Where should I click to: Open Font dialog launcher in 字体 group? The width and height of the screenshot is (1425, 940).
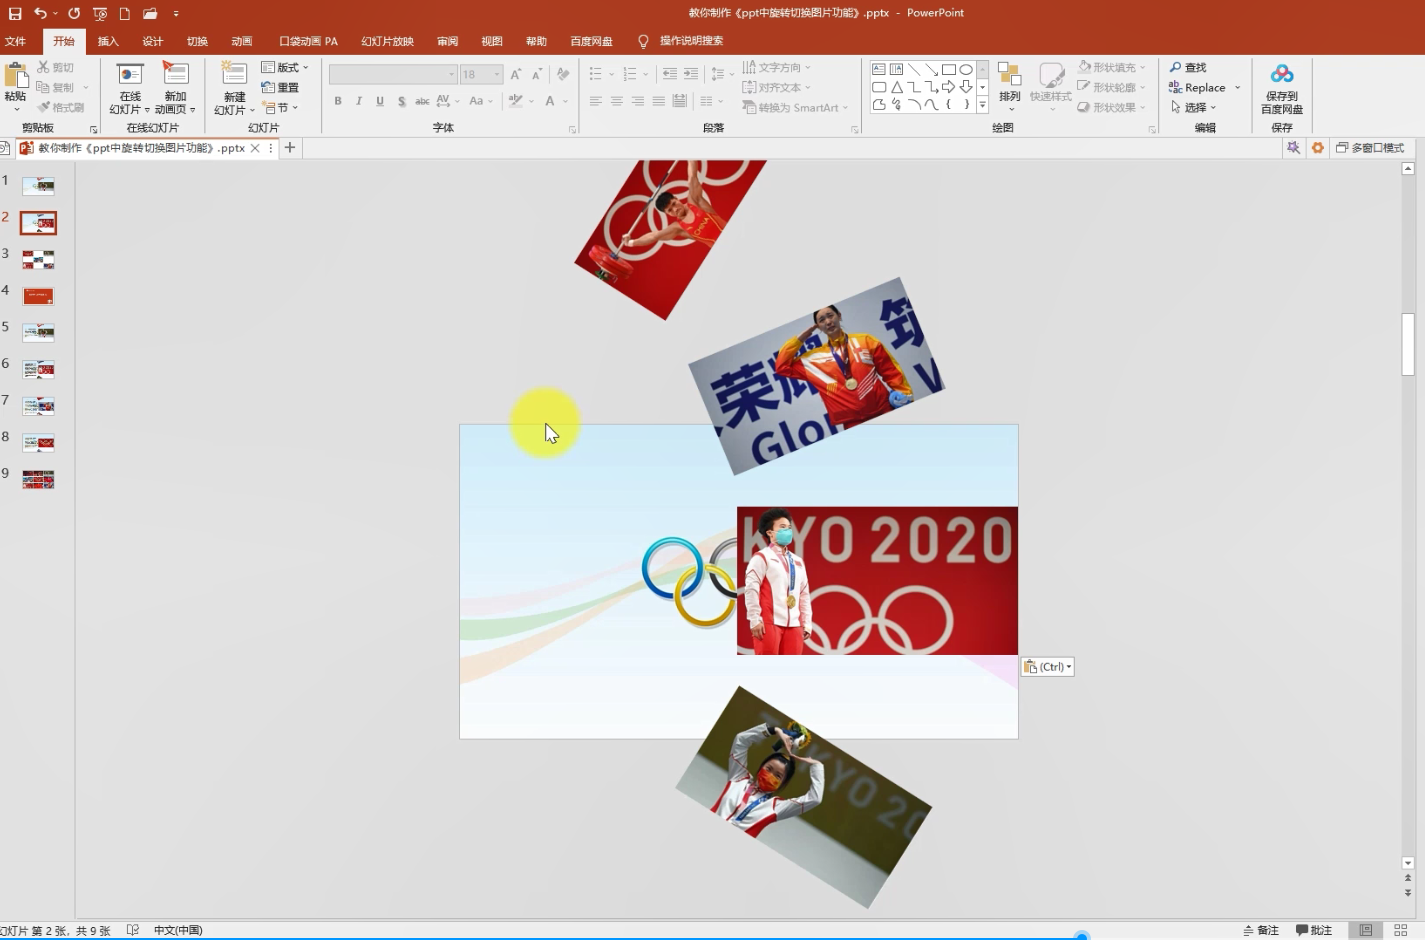(573, 129)
